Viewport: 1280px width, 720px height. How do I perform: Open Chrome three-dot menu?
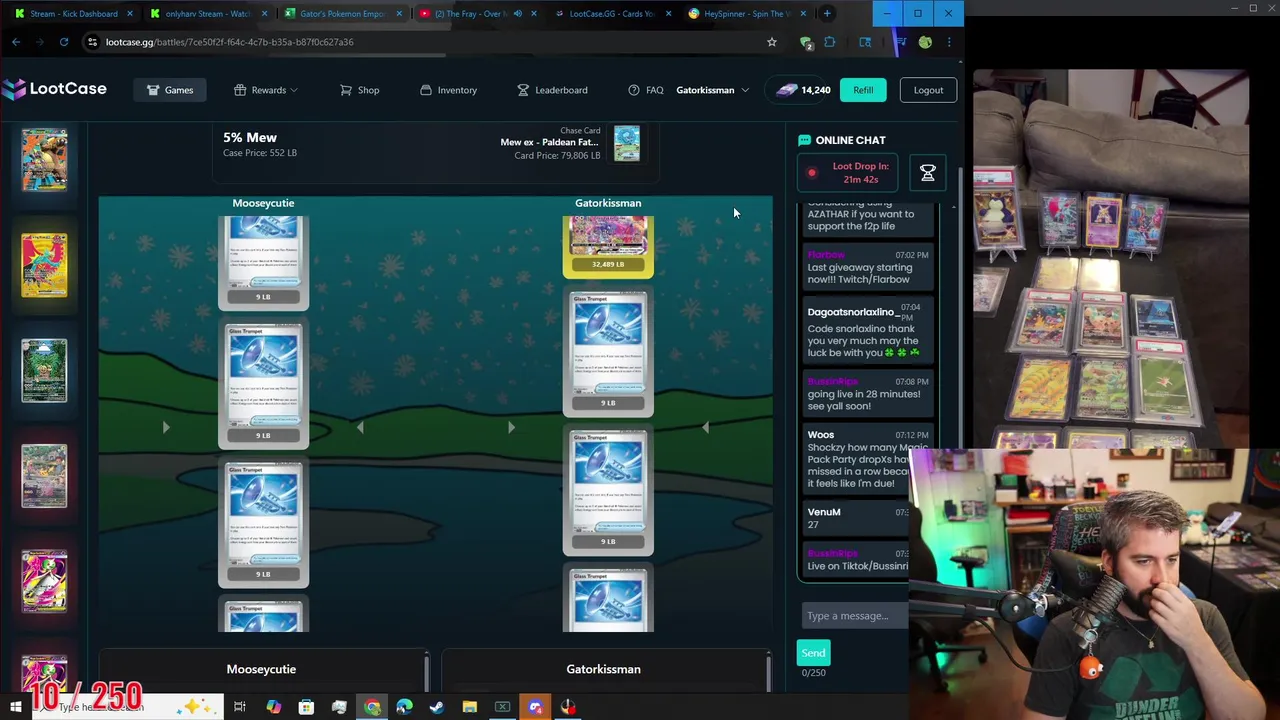point(948,42)
